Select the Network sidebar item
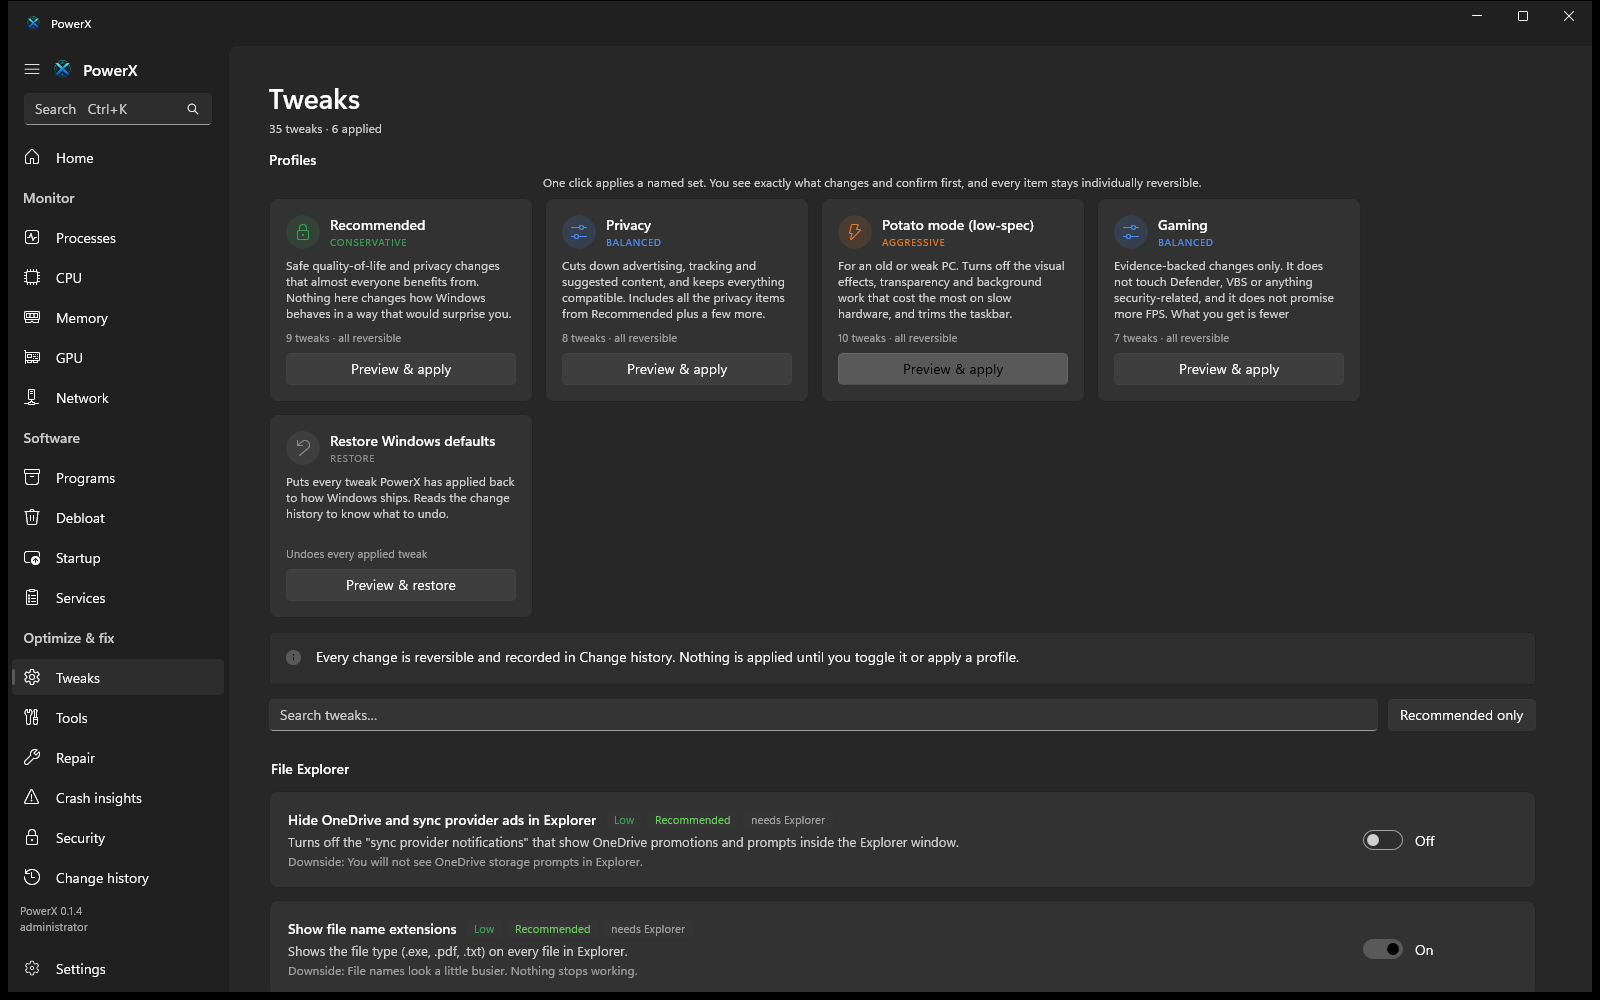1600x1000 pixels. 118,398
